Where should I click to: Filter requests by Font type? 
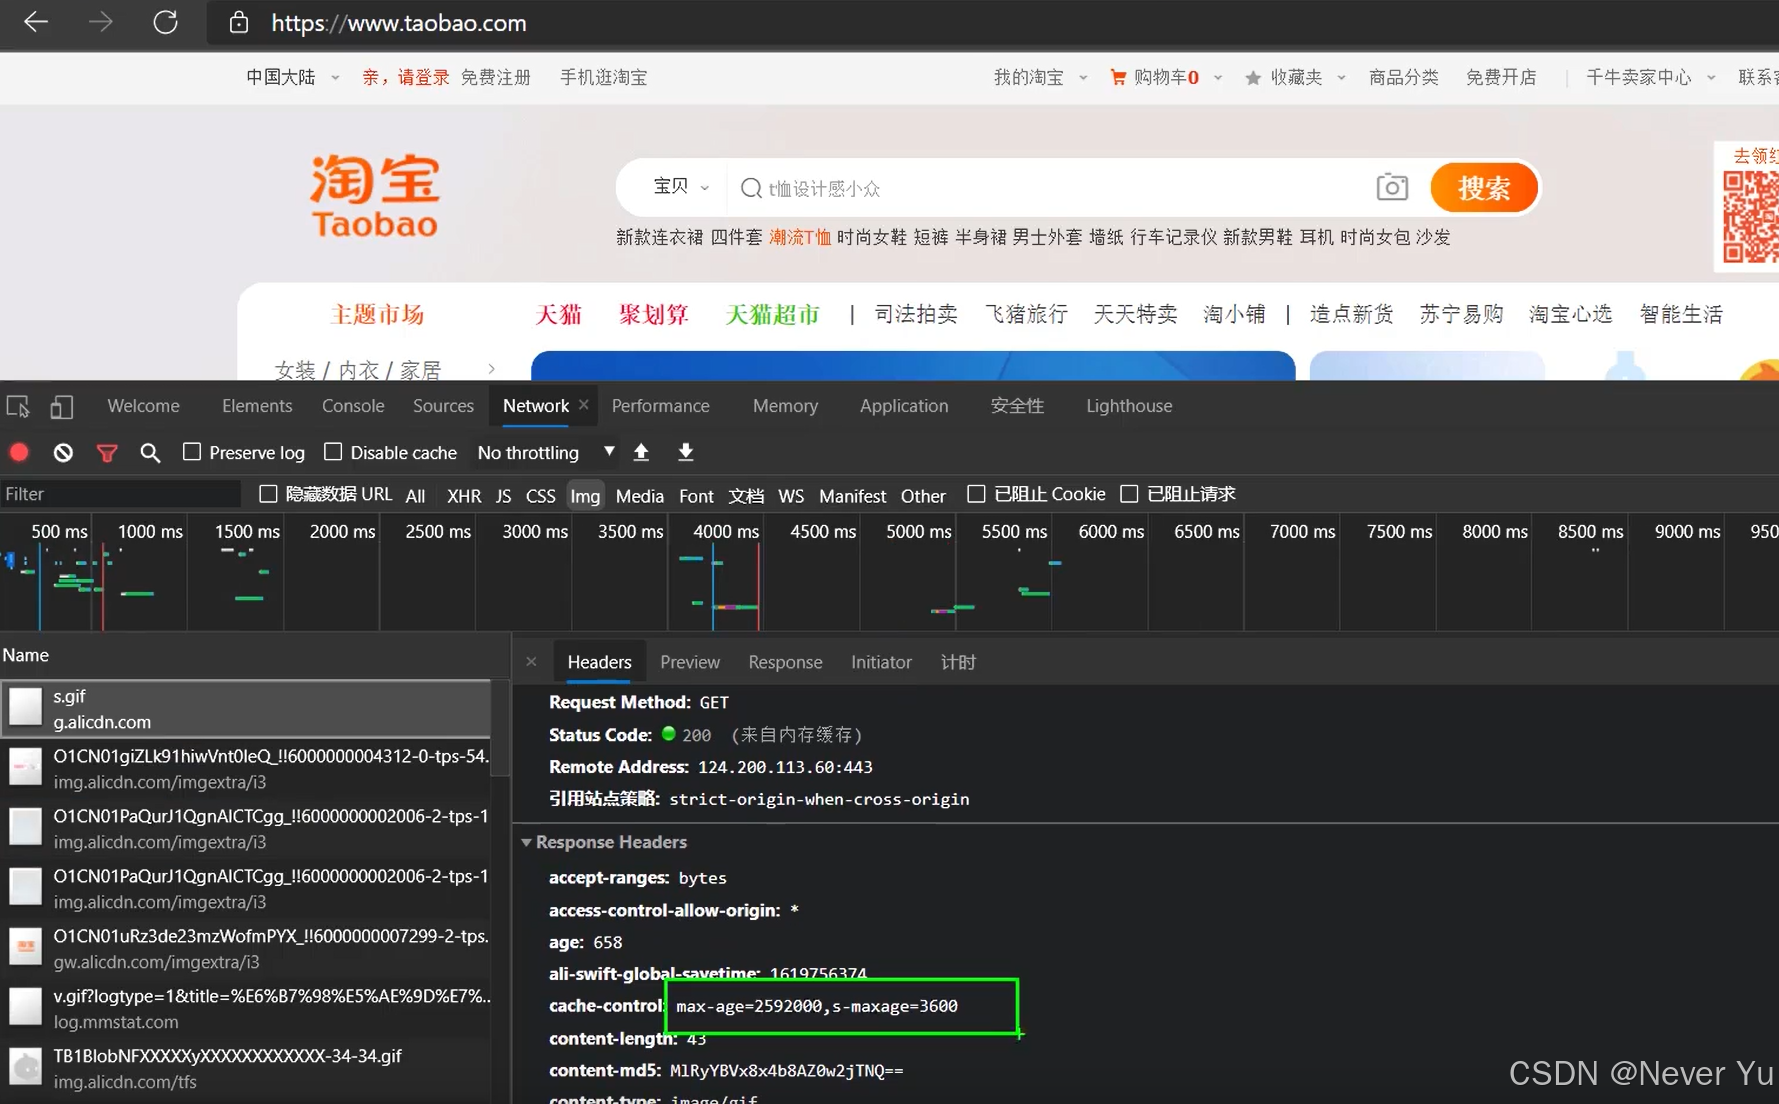click(x=696, y=495)
